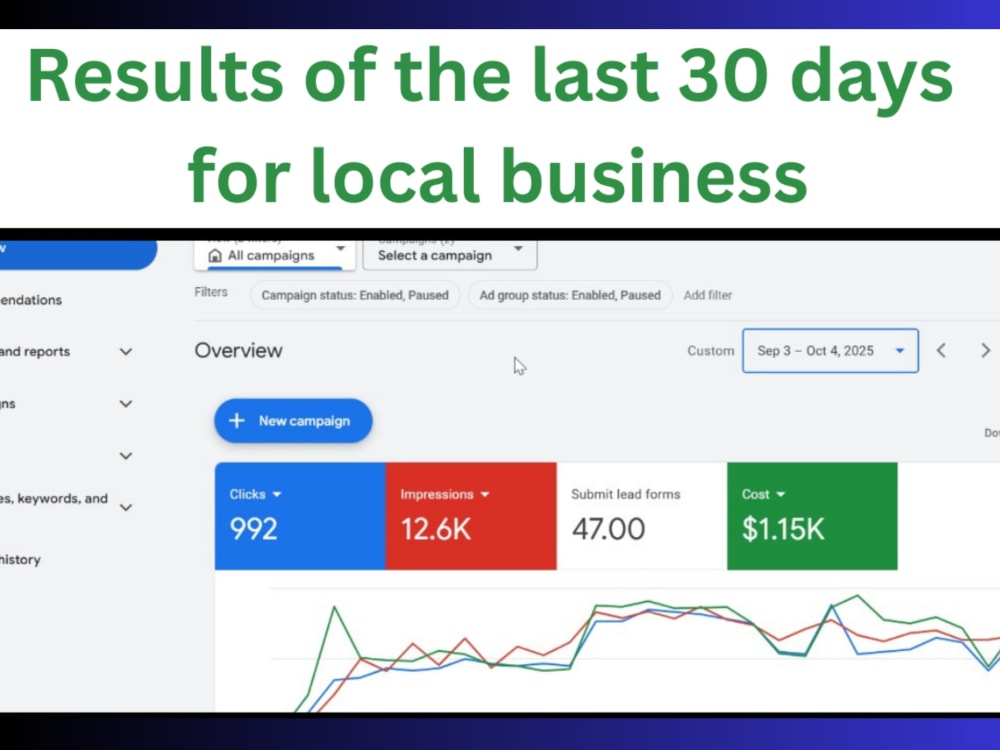Click the plus icon in New campaign
Viewport: 1000px width, 750px height.
click(x=237, y=421)
